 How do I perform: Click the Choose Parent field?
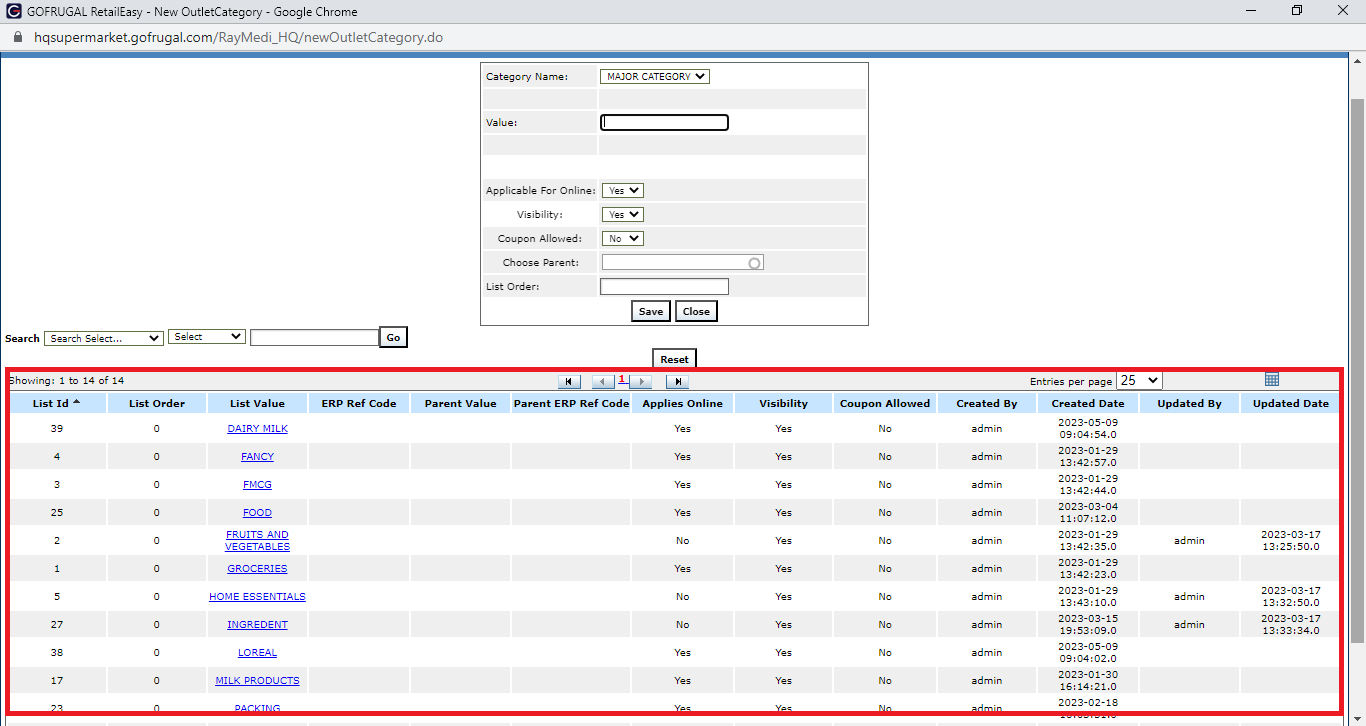682,263
